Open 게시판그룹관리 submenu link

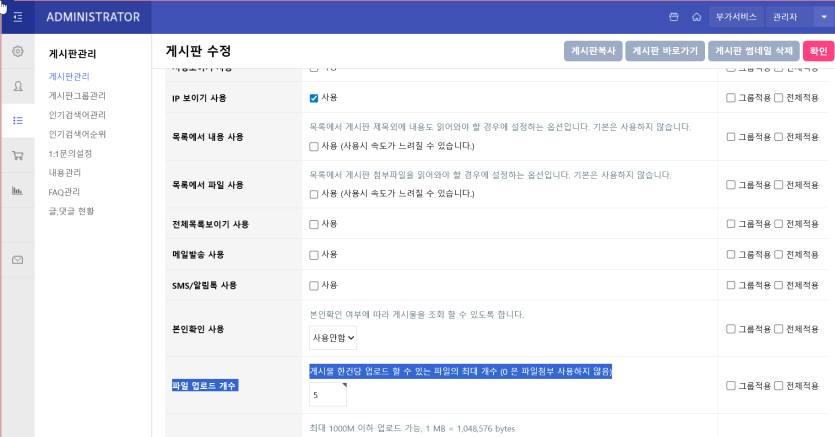point(77,96)
